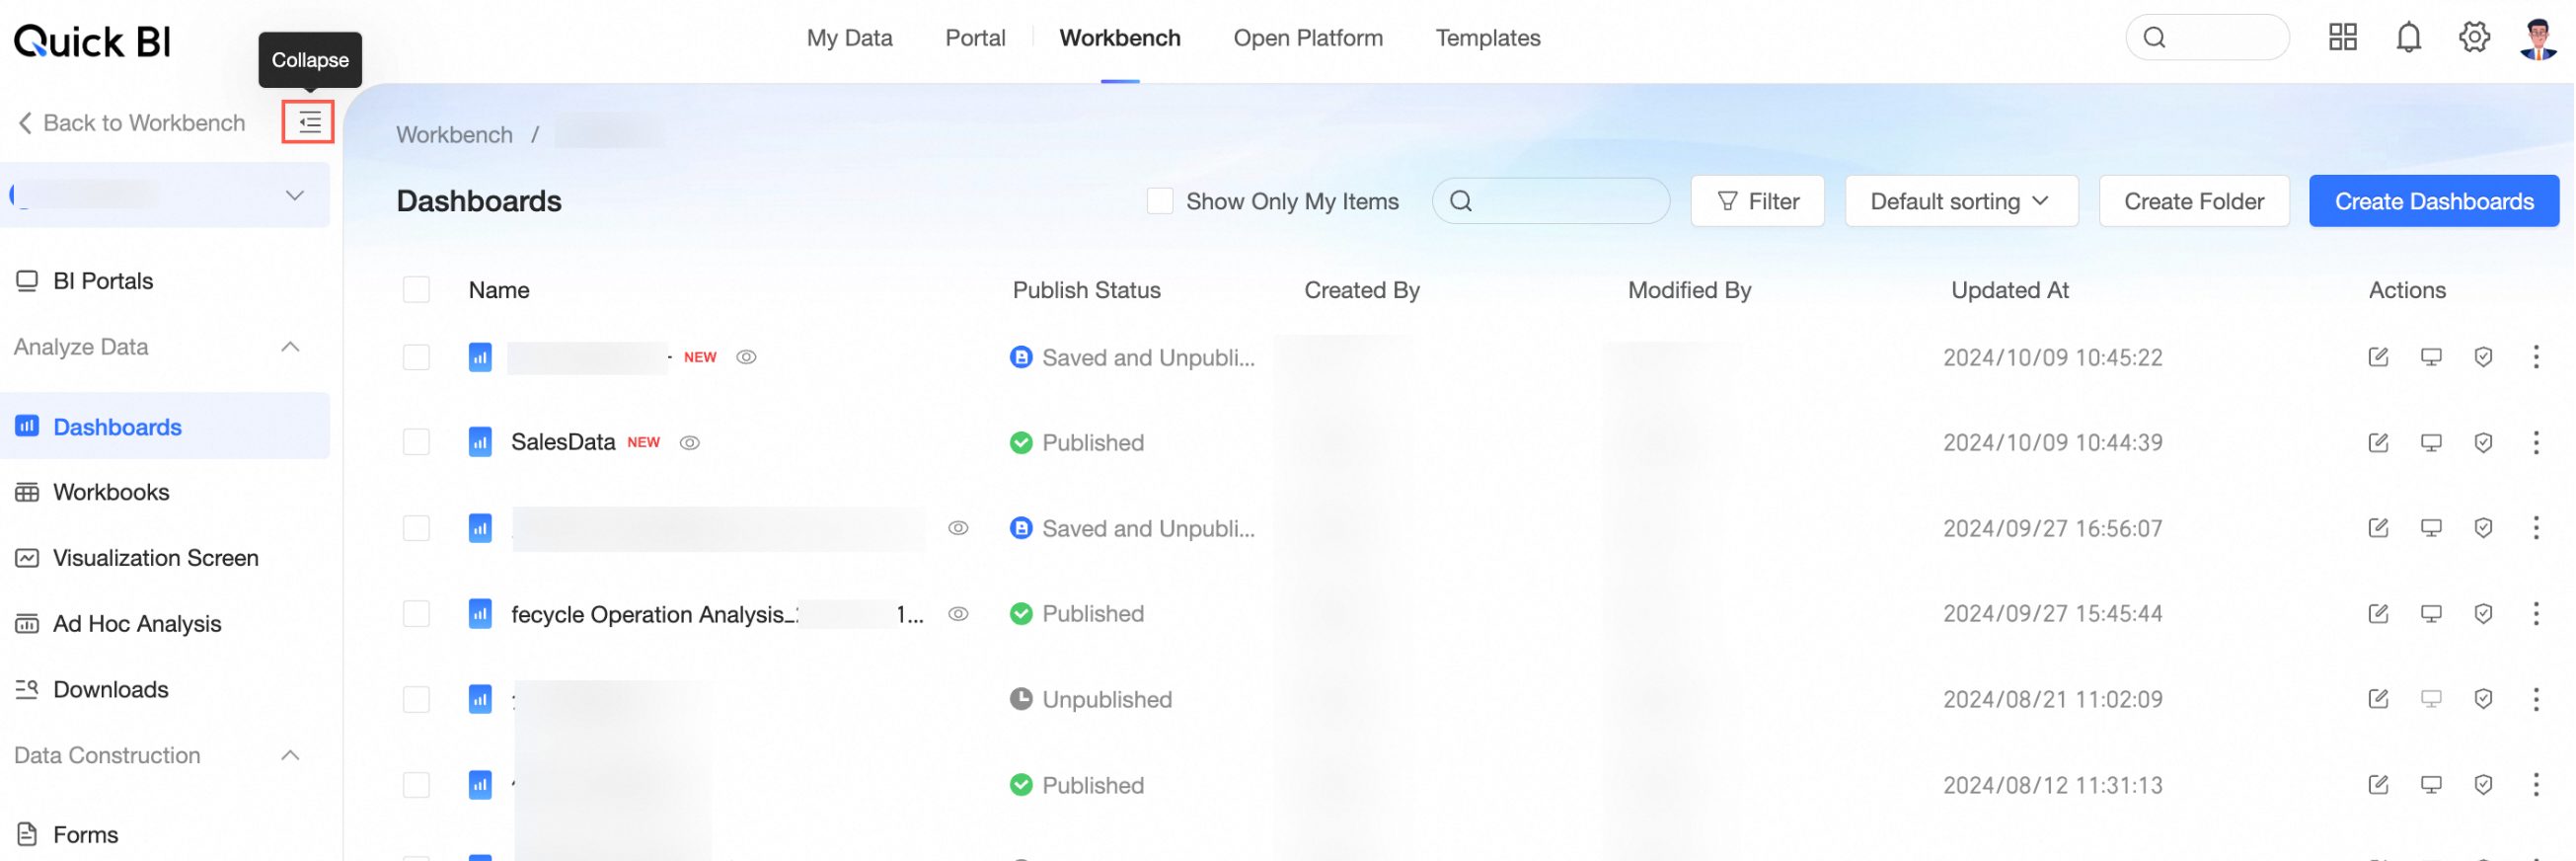Viewport: 2576px width, 861px height.
Task: Toggle the eye icon beside SalesData
Action: tap(690, 443)
